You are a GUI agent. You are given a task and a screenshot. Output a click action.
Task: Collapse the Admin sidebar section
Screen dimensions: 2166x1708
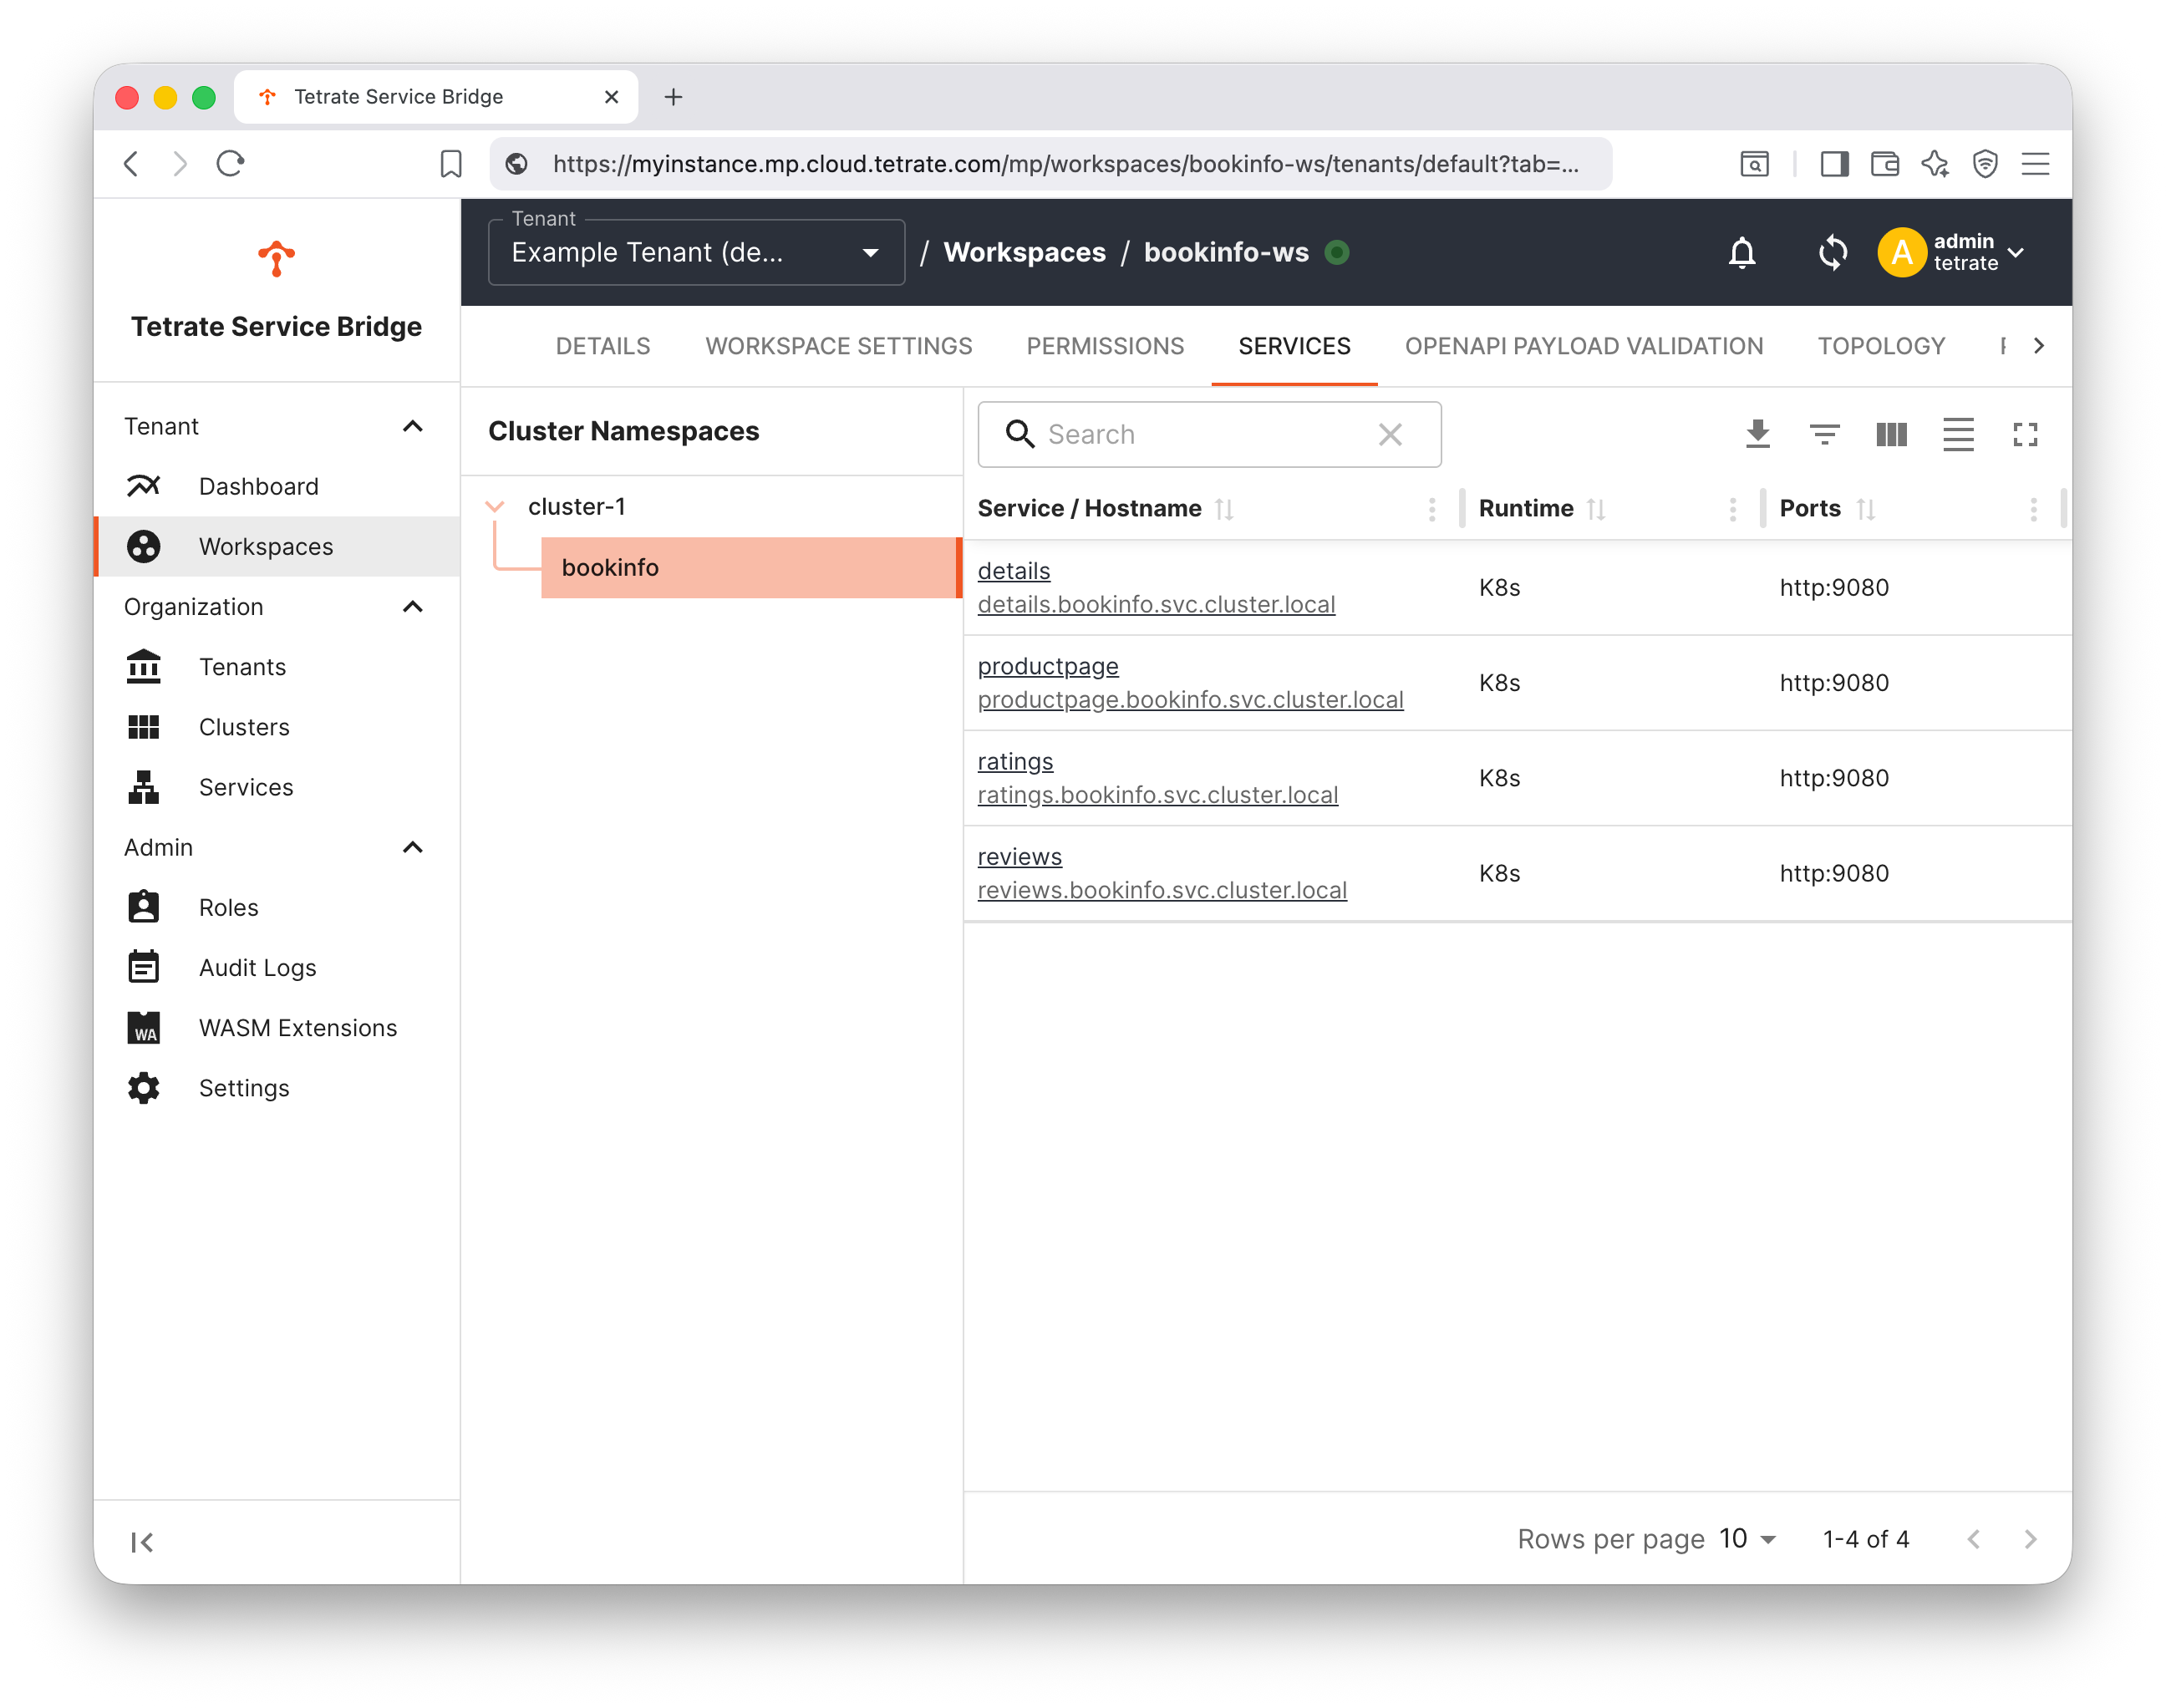coord(412,847)
